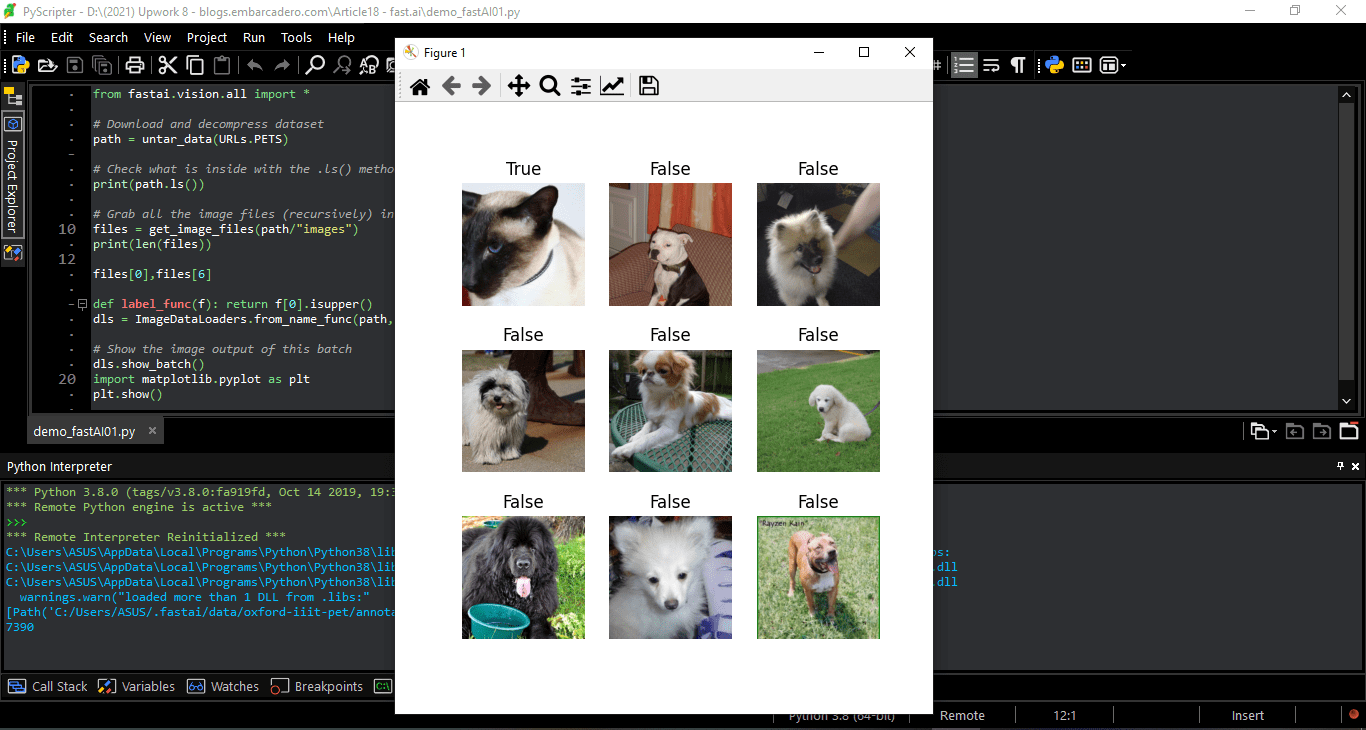The width and height of the screenshot is (1366, 730).
Task: Switch to the Watches tab
Action: pyautogui.click(x=223, y=686)
